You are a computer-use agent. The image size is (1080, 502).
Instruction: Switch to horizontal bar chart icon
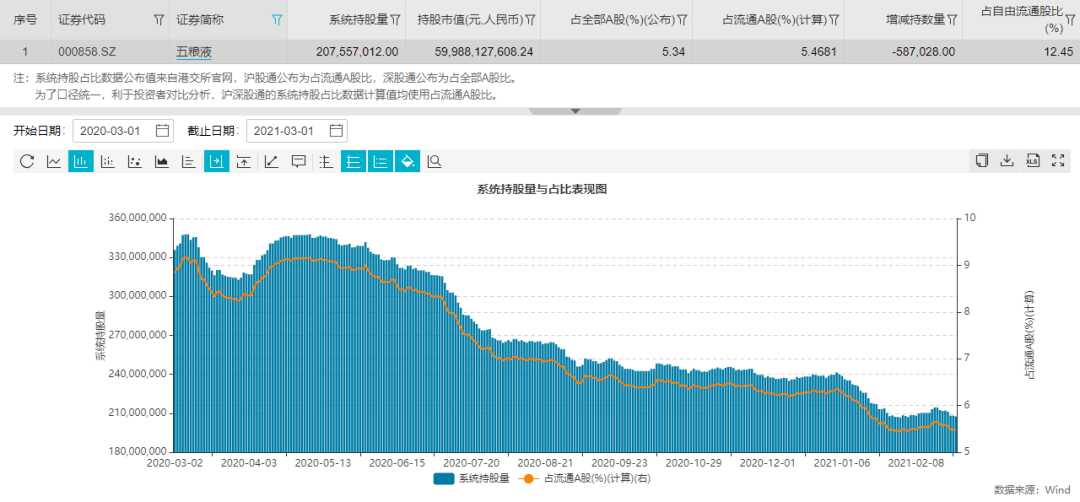(188, 161)
